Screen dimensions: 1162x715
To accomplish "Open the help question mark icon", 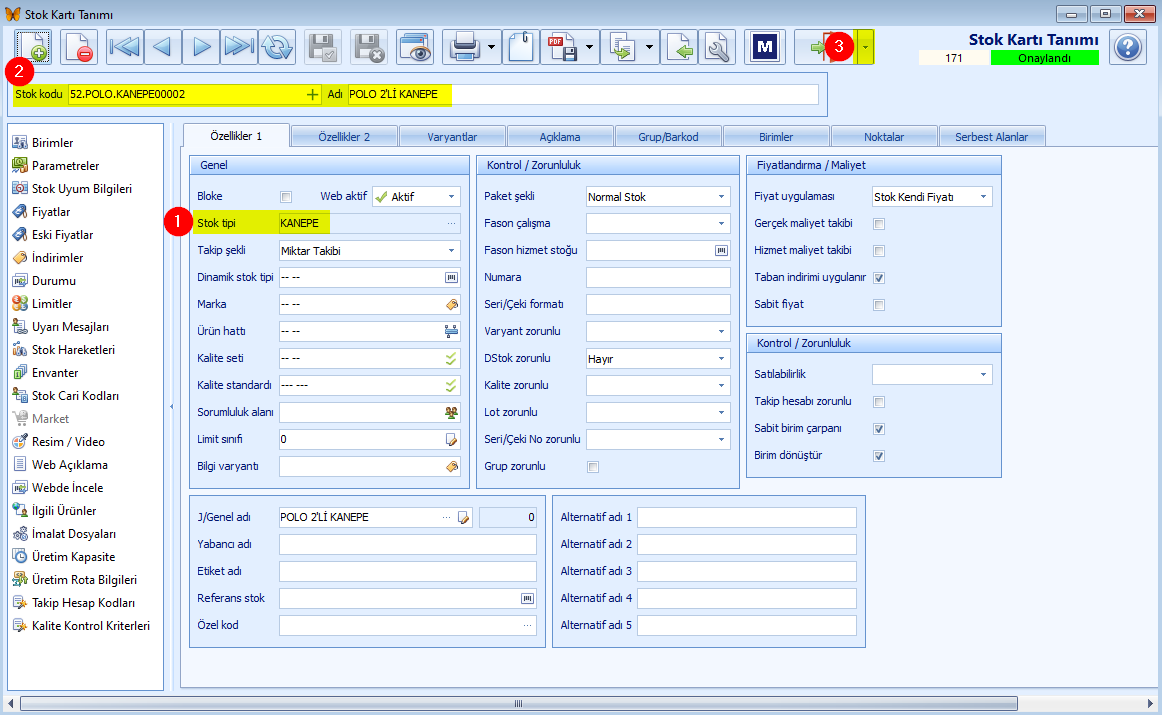I will (x=1128, y=48).
